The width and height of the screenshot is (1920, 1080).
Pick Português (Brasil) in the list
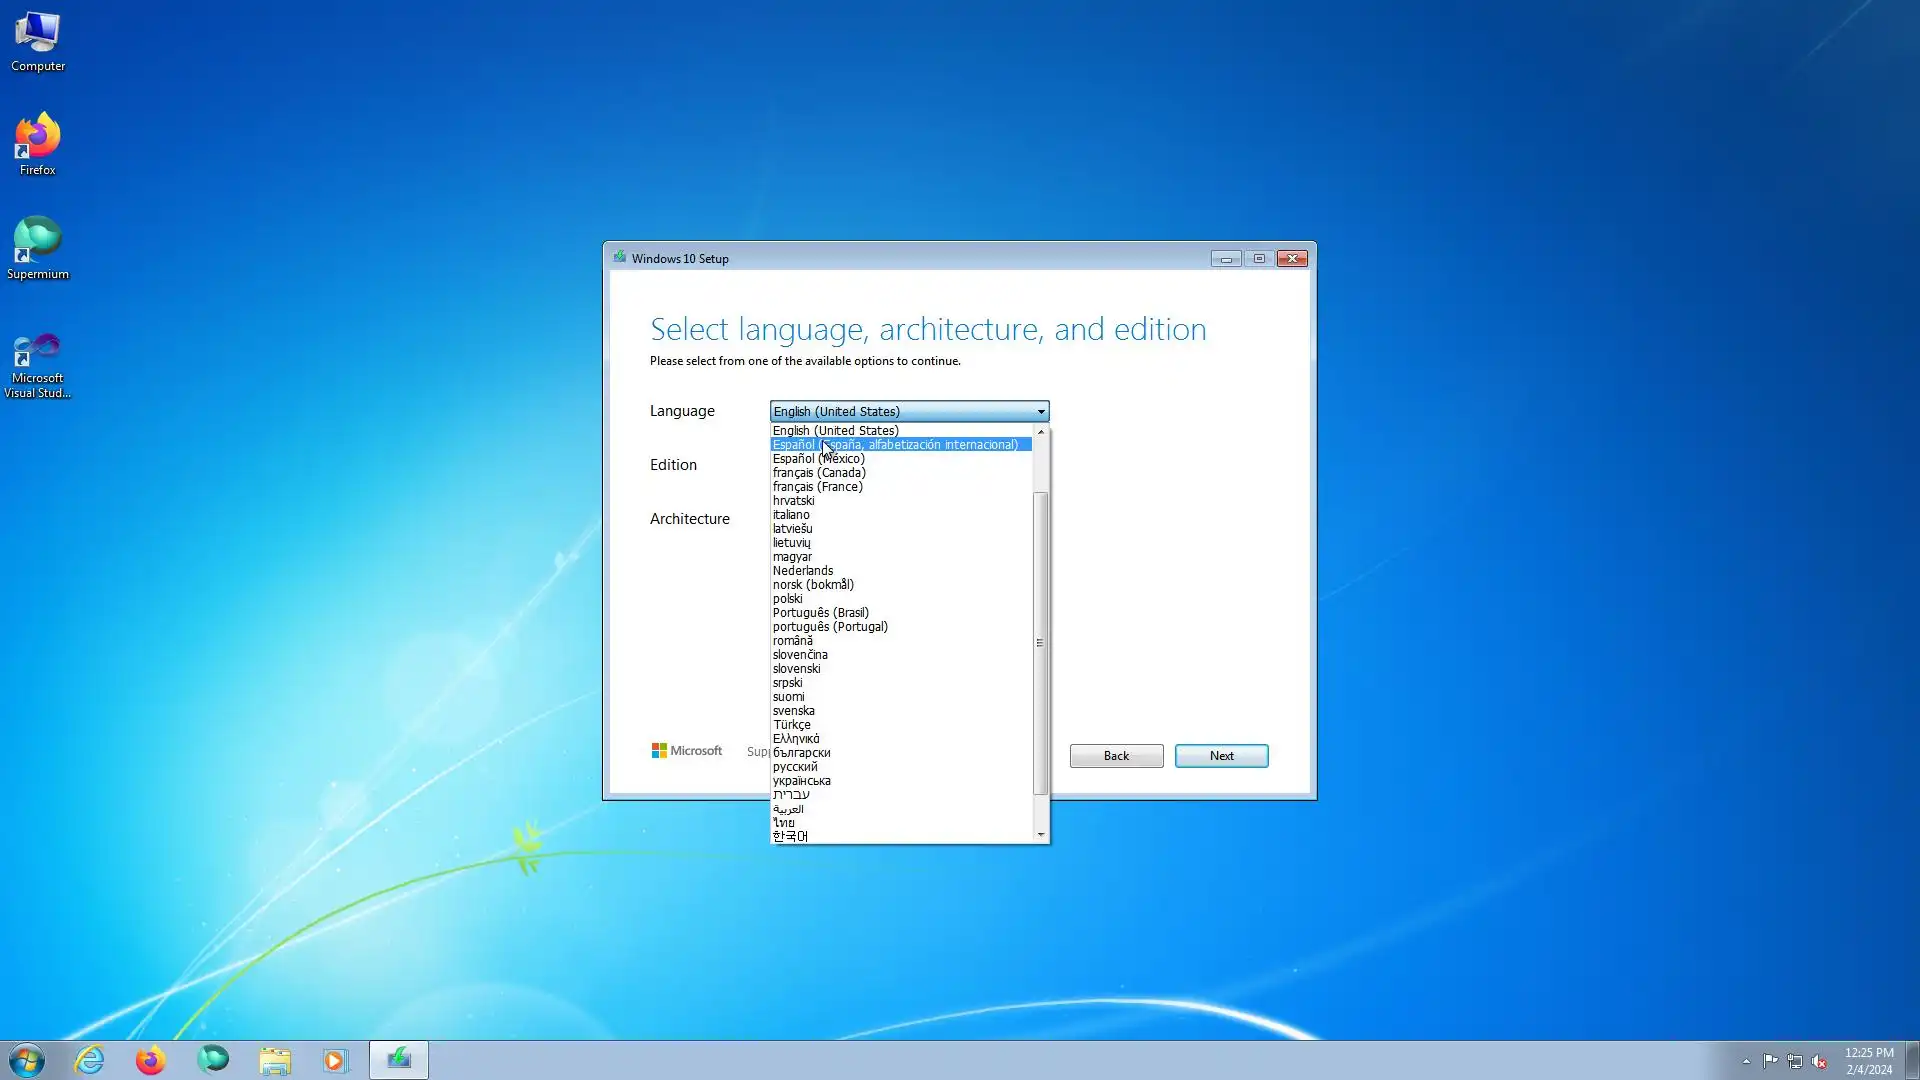820,613
